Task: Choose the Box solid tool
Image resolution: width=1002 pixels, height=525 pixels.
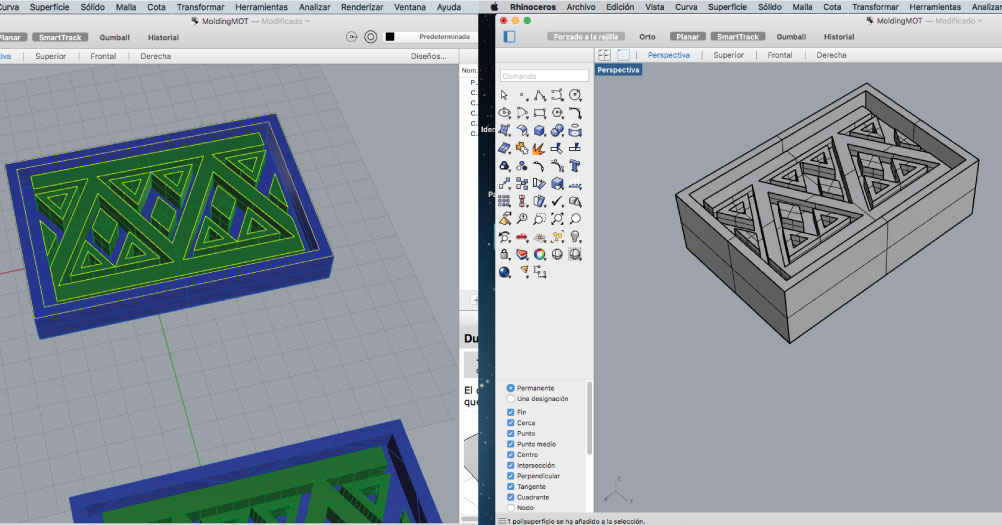Action: 539,130
